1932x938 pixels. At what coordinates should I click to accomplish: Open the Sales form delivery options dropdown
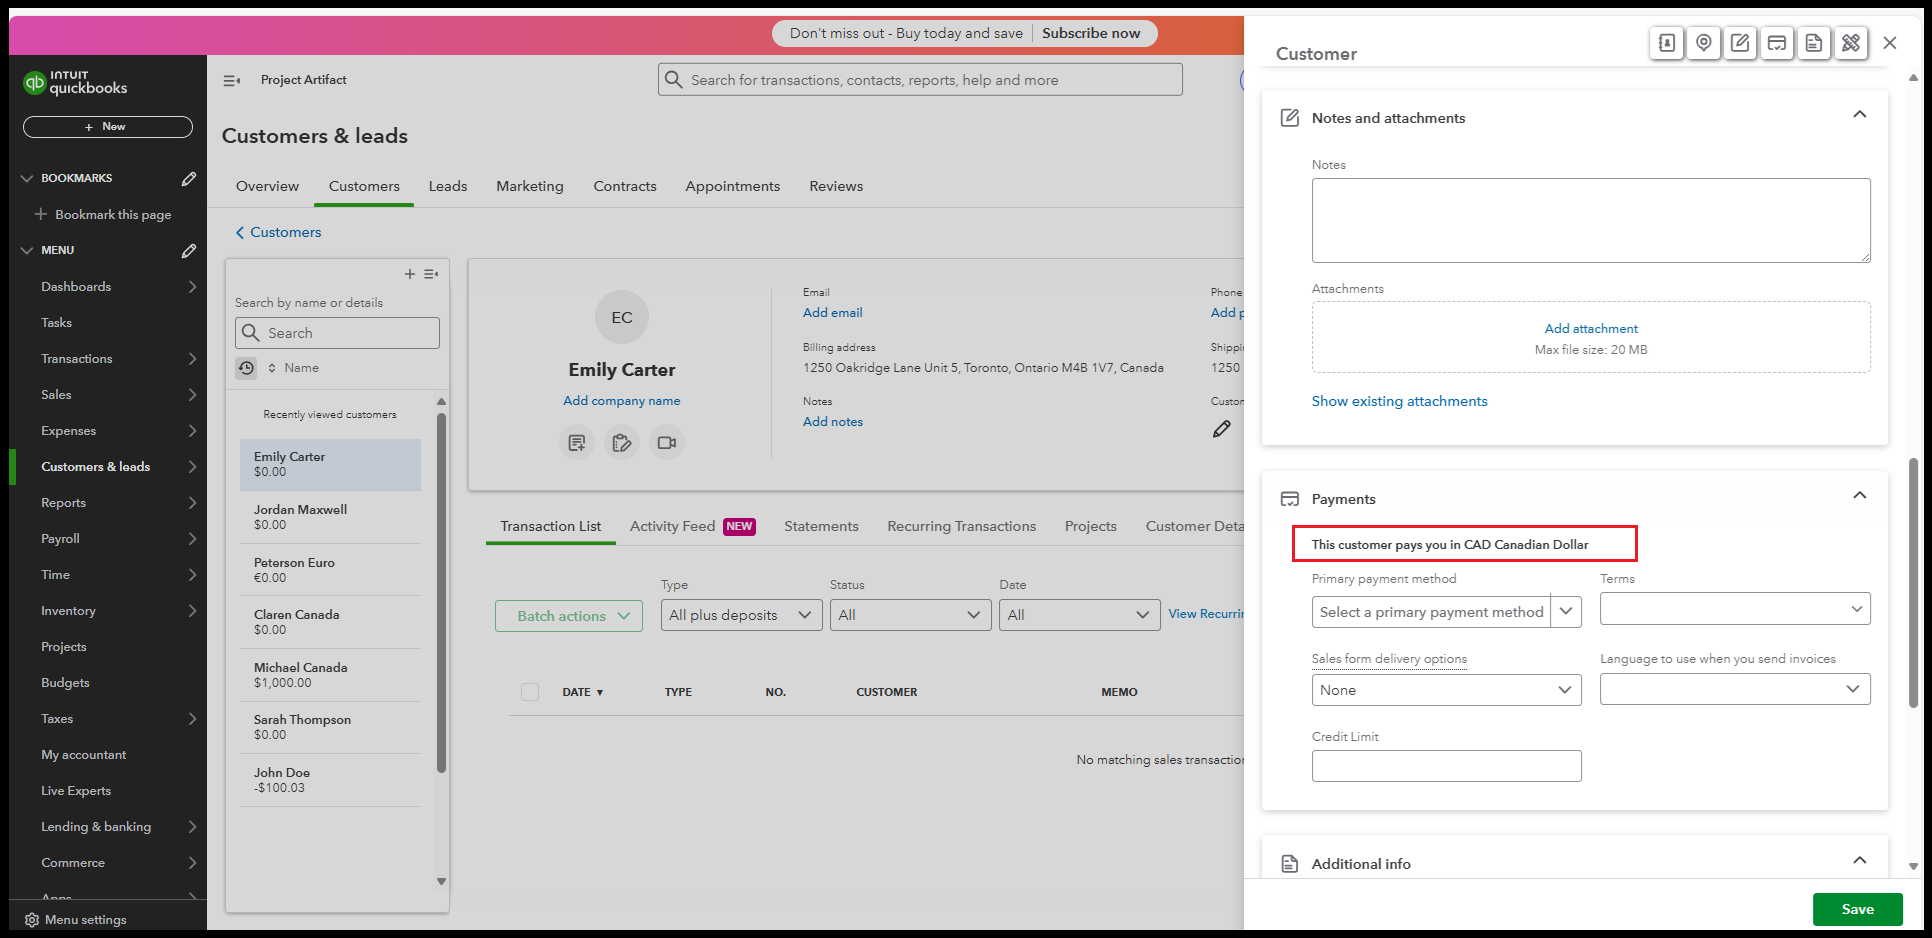pos(1446,690)
